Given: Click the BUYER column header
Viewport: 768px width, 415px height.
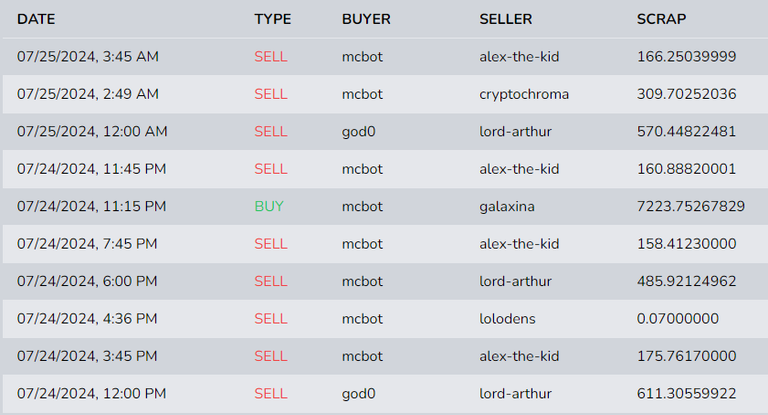Looking at the screenshot, I should 366,19.
